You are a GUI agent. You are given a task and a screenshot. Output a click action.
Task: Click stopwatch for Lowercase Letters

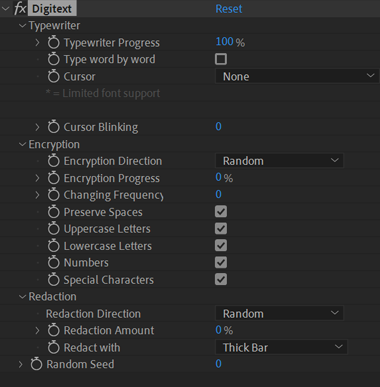pyautogui.click(x=53, y=246)
